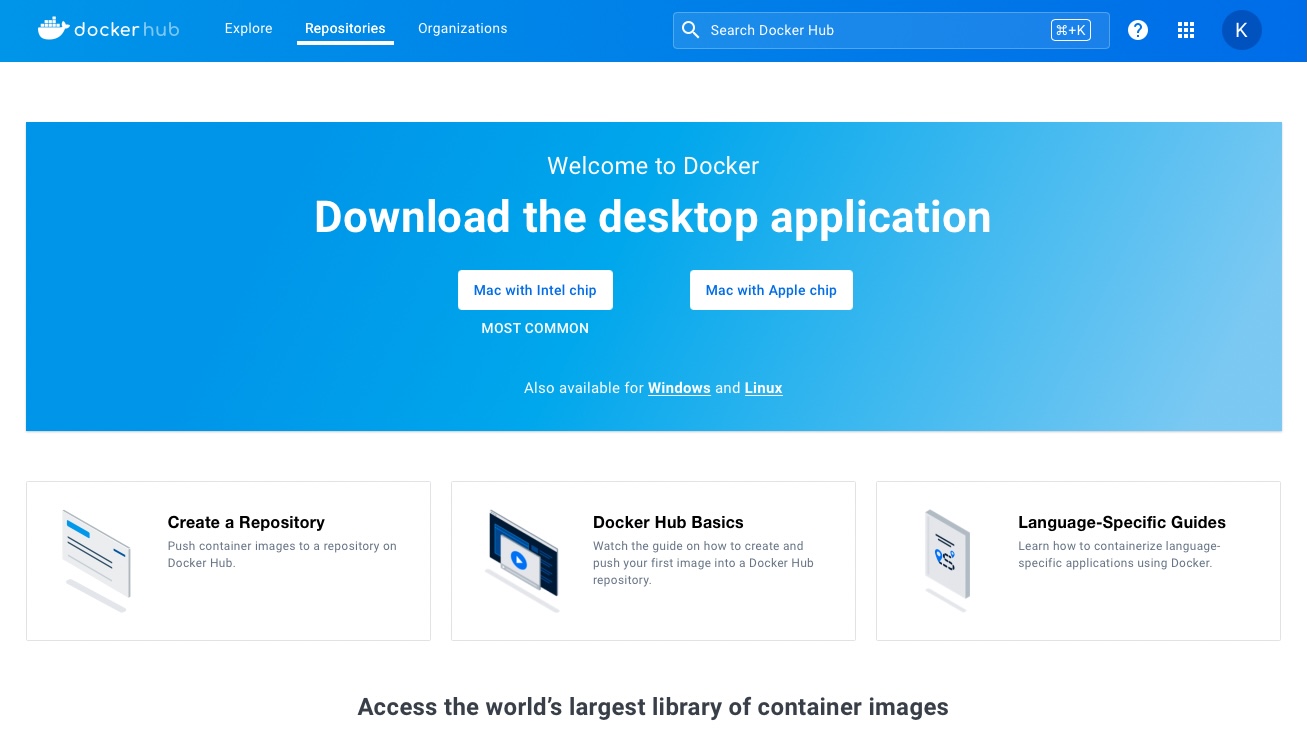1307x752 pixels.
Task: Click the Docker Hub whale logo
Action: pyautogui.click(x=51, y=28)
